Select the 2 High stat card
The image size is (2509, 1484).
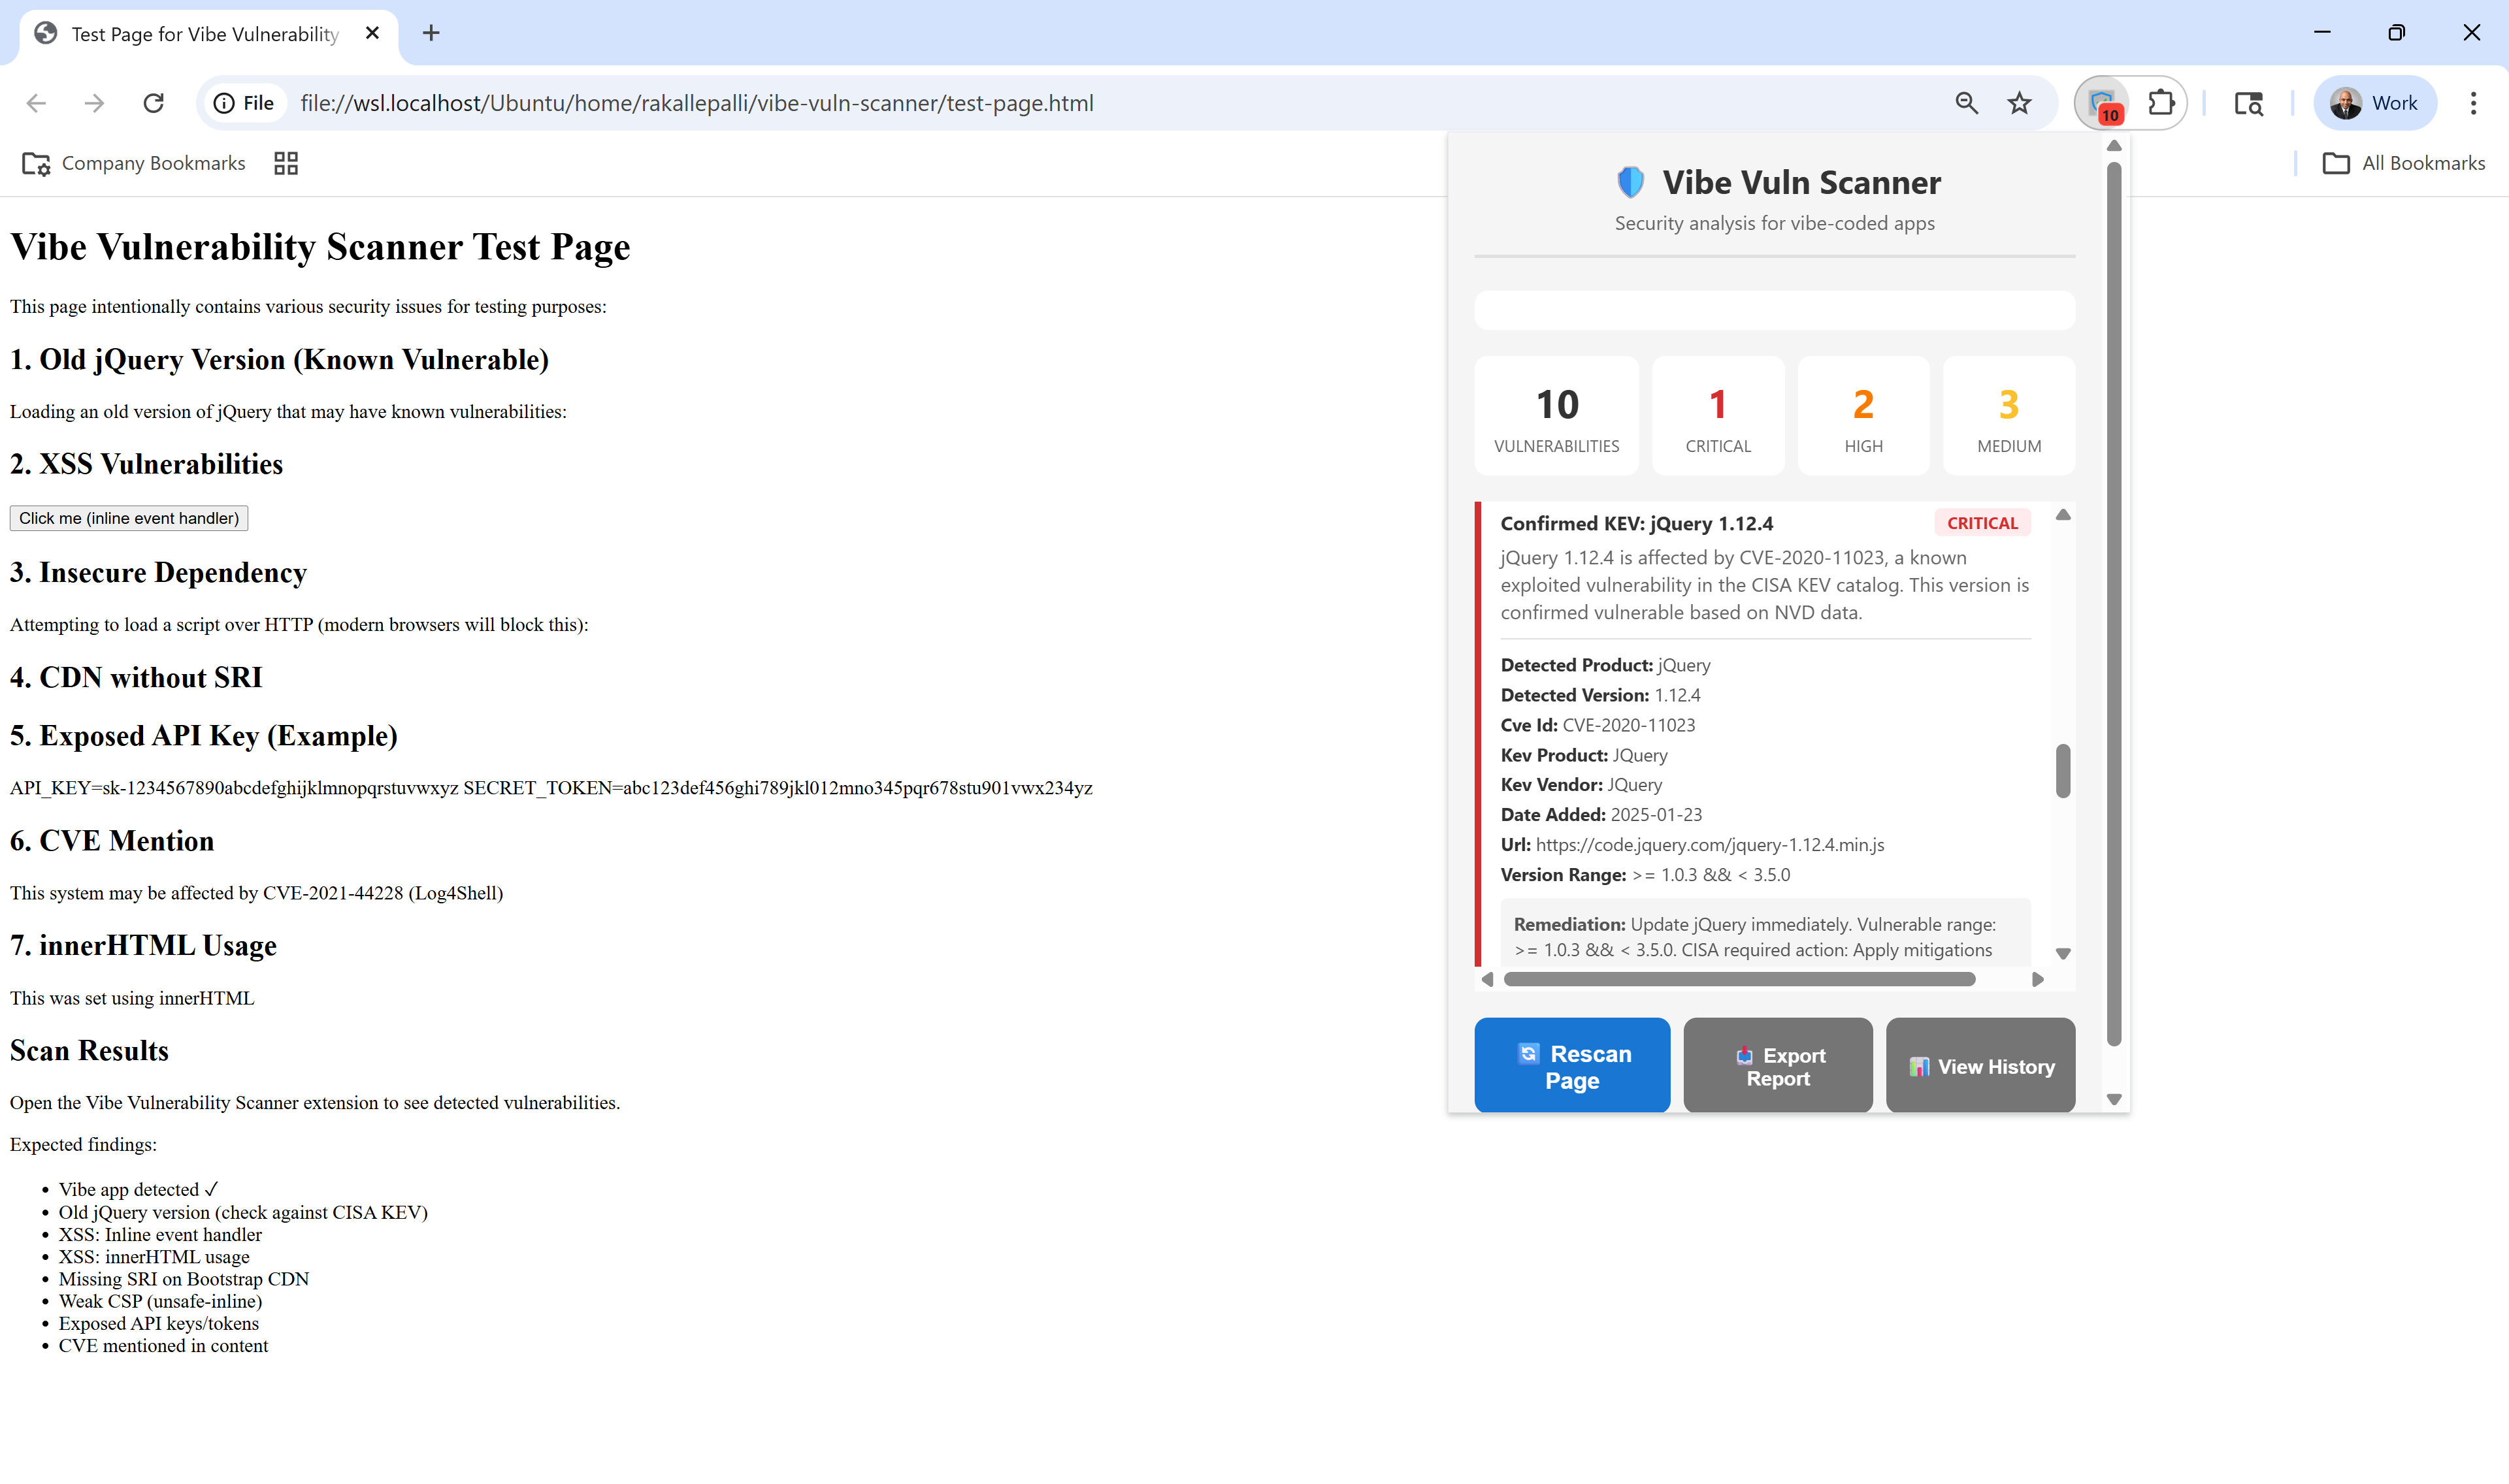click(x=1863, y=416)
